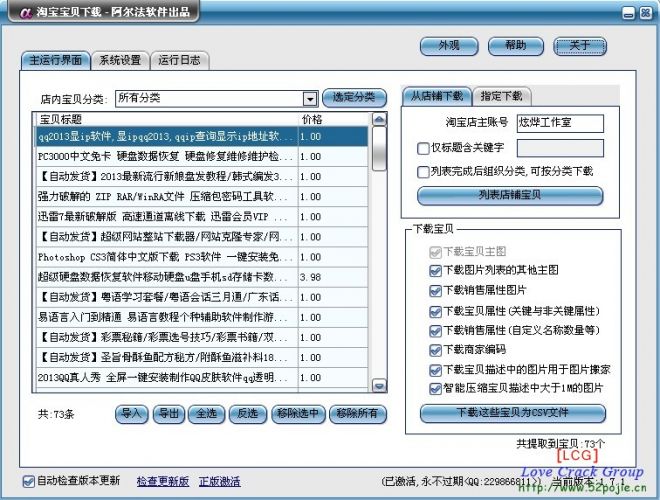Open the 检查更新版 link

click(x=163, y=481)
